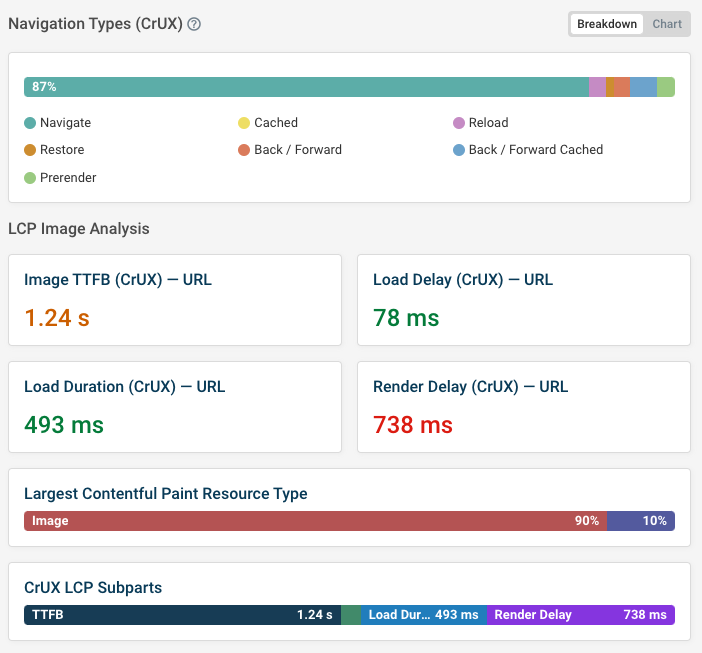Open the Image TTFB (CrUX) — URL card title

[x=118, y=280]
